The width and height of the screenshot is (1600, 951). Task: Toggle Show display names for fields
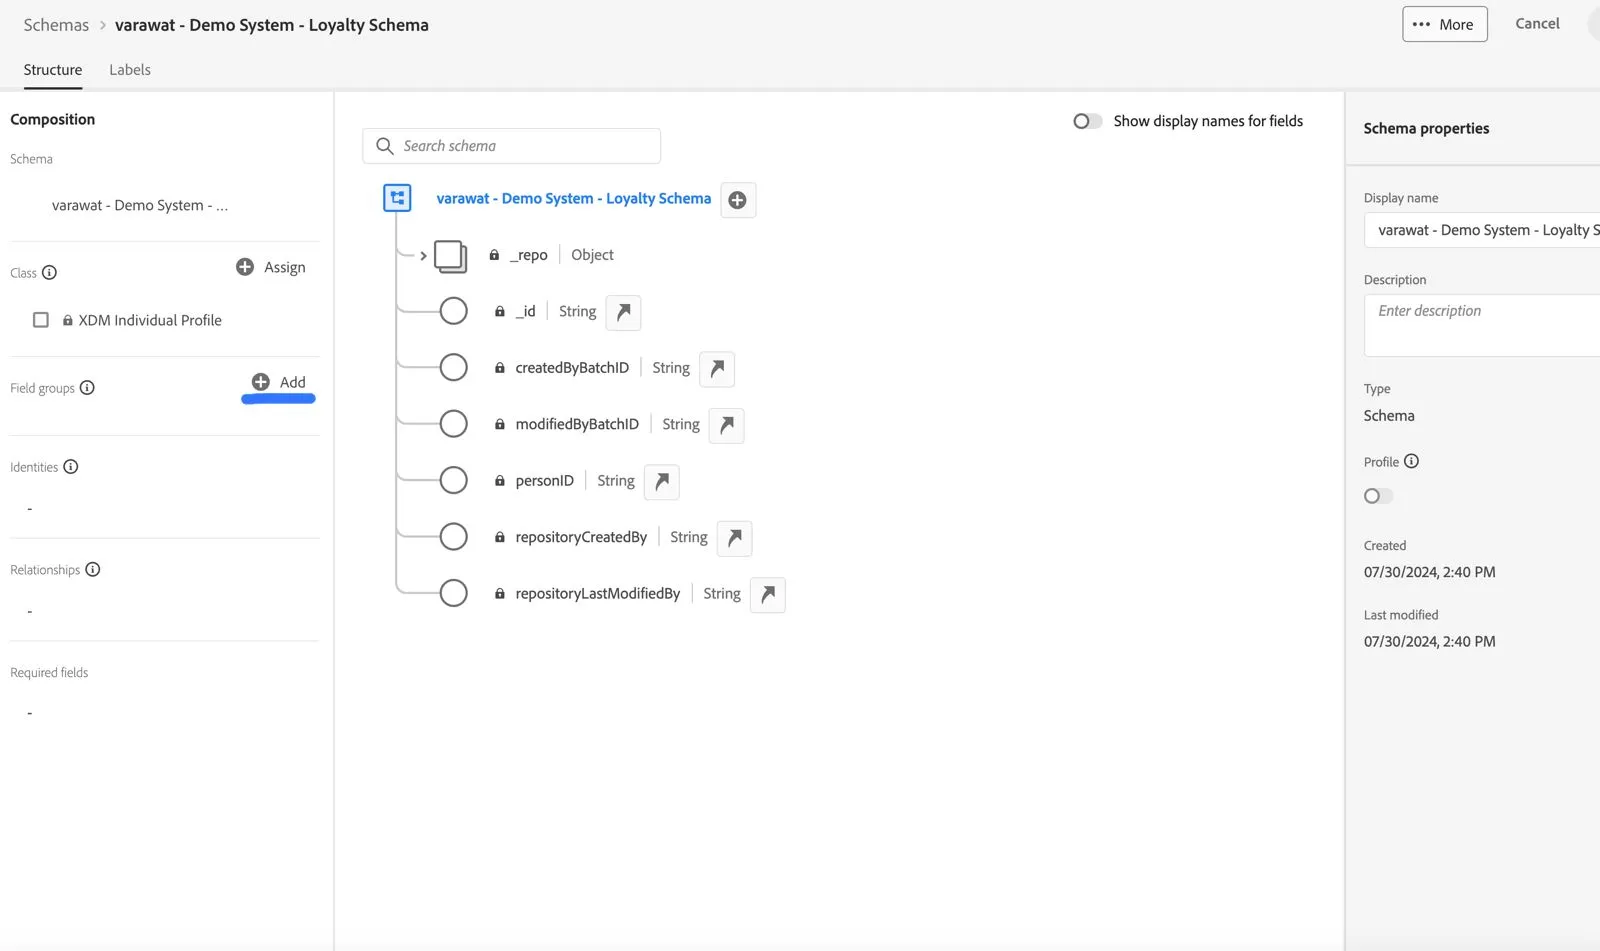click(1087, 121)
